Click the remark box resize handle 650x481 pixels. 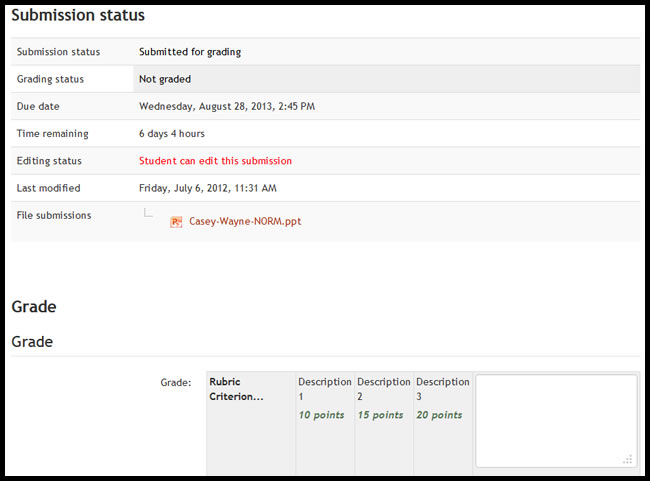point(628,459)
